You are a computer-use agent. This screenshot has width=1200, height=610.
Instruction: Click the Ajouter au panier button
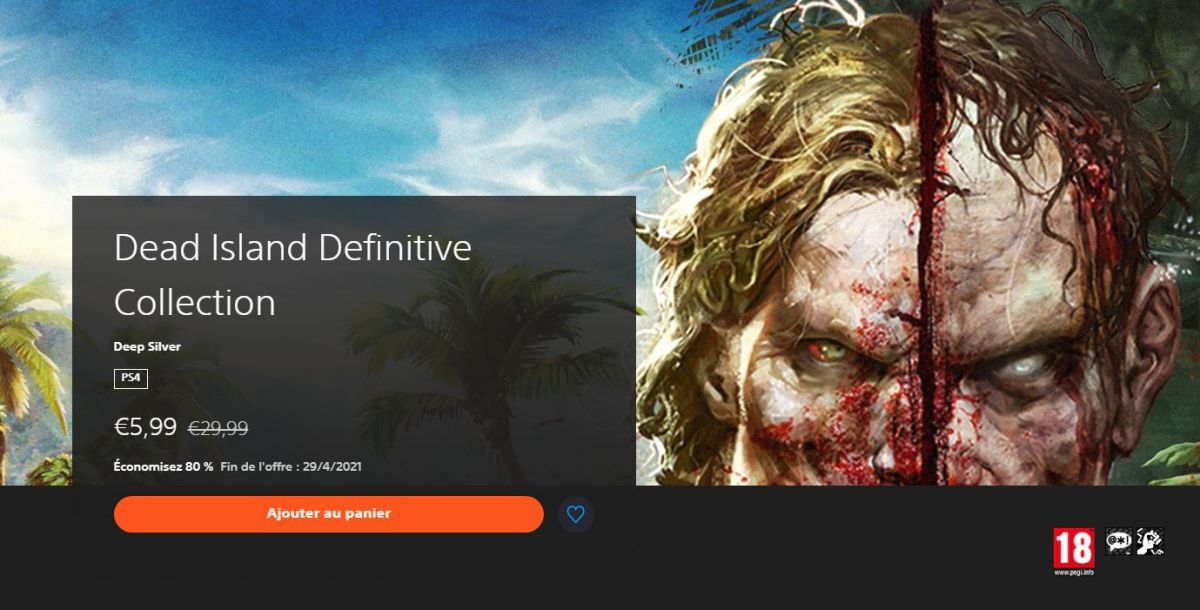[x=329, y=514]
